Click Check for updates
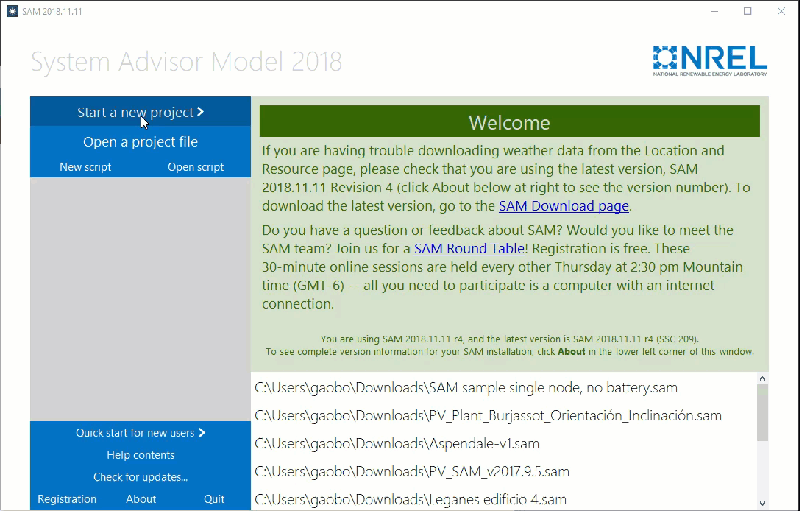The width and height of the screenshot is (800, 511). click(x=140, y=477)
